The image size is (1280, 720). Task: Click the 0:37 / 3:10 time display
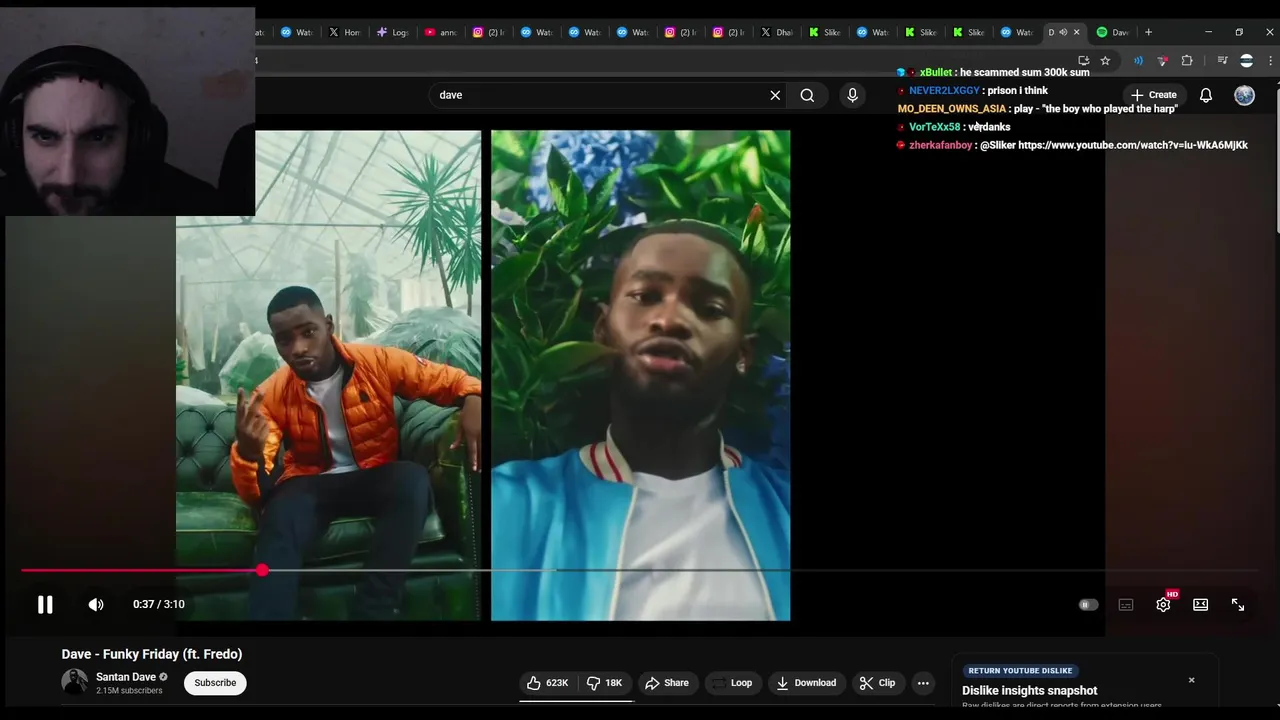tap(158, 604)
